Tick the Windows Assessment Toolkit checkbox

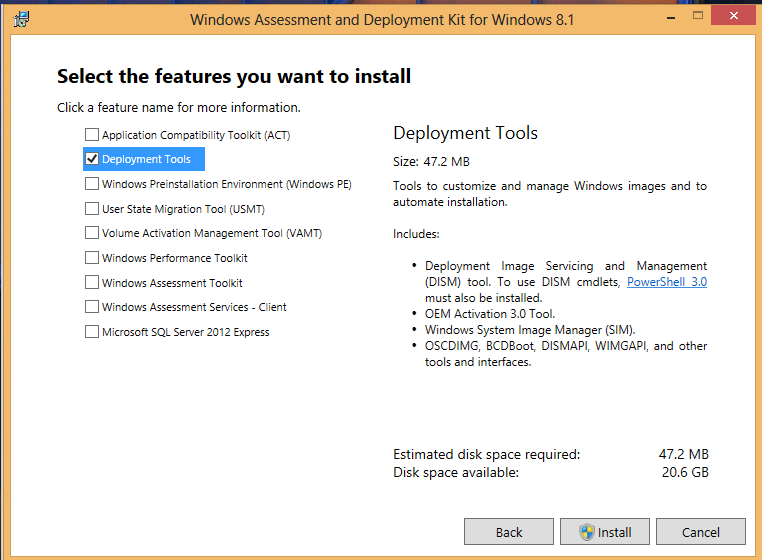tap(92, 283)
